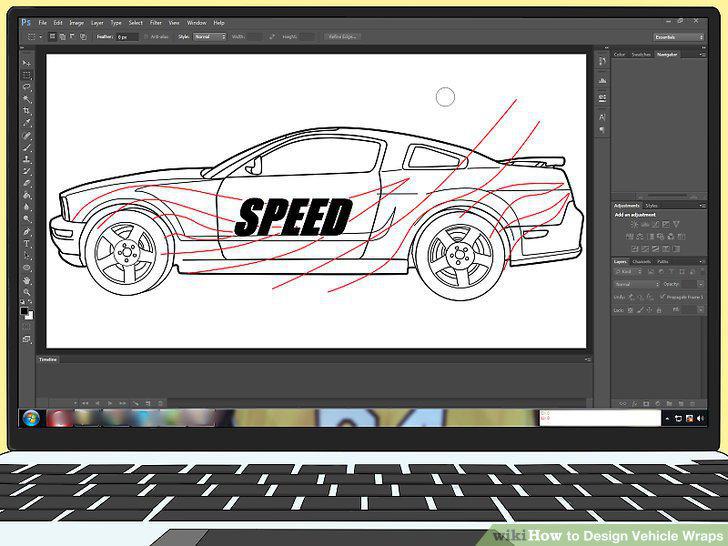This screenshot has height=546, width=728.
Task: Select the Pen tool
Action: 26,232
